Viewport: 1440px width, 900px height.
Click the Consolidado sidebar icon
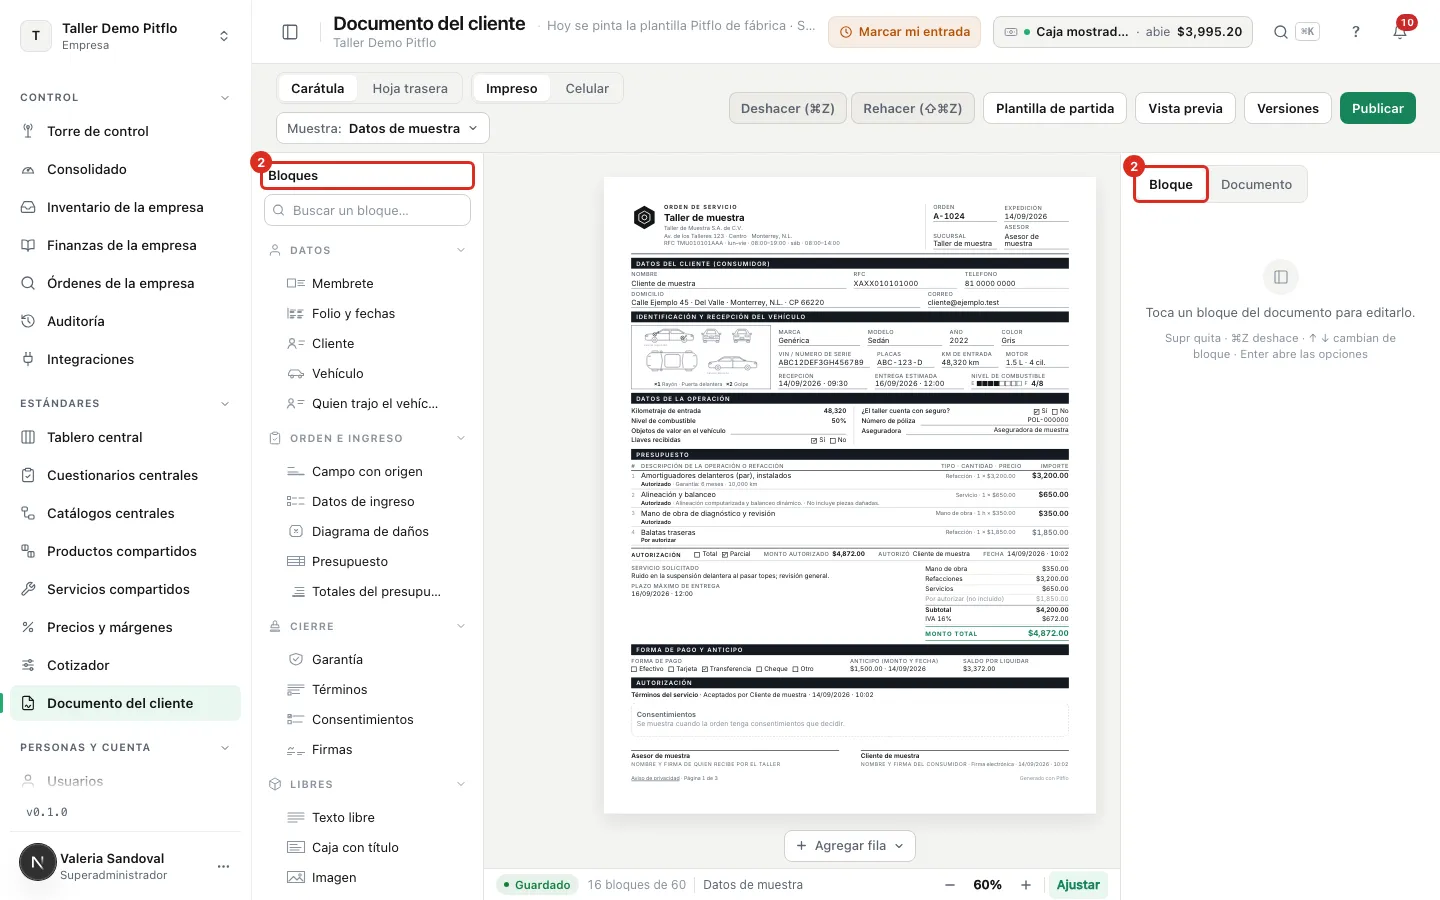[x=28, y=169]
